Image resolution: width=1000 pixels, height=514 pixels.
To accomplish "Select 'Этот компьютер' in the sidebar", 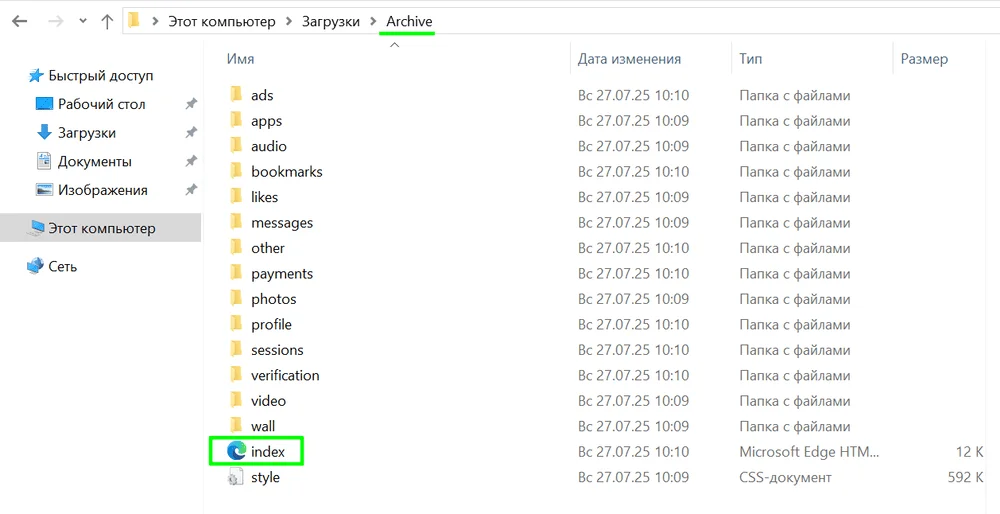I will click(102, 228).
